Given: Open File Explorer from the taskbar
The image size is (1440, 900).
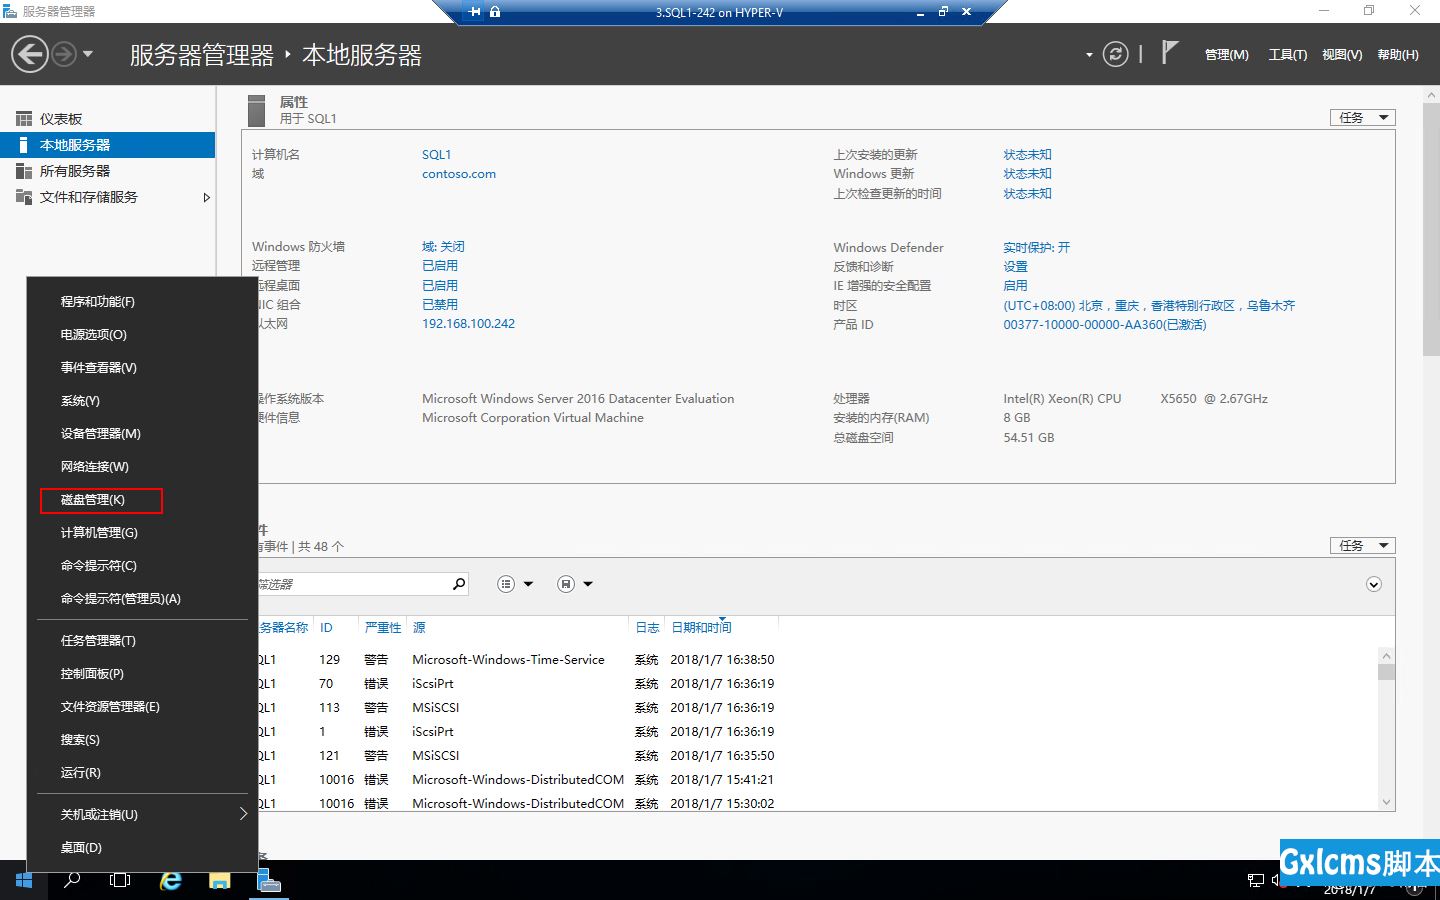Looking at the screenshot, I should [x=219, y=881].
